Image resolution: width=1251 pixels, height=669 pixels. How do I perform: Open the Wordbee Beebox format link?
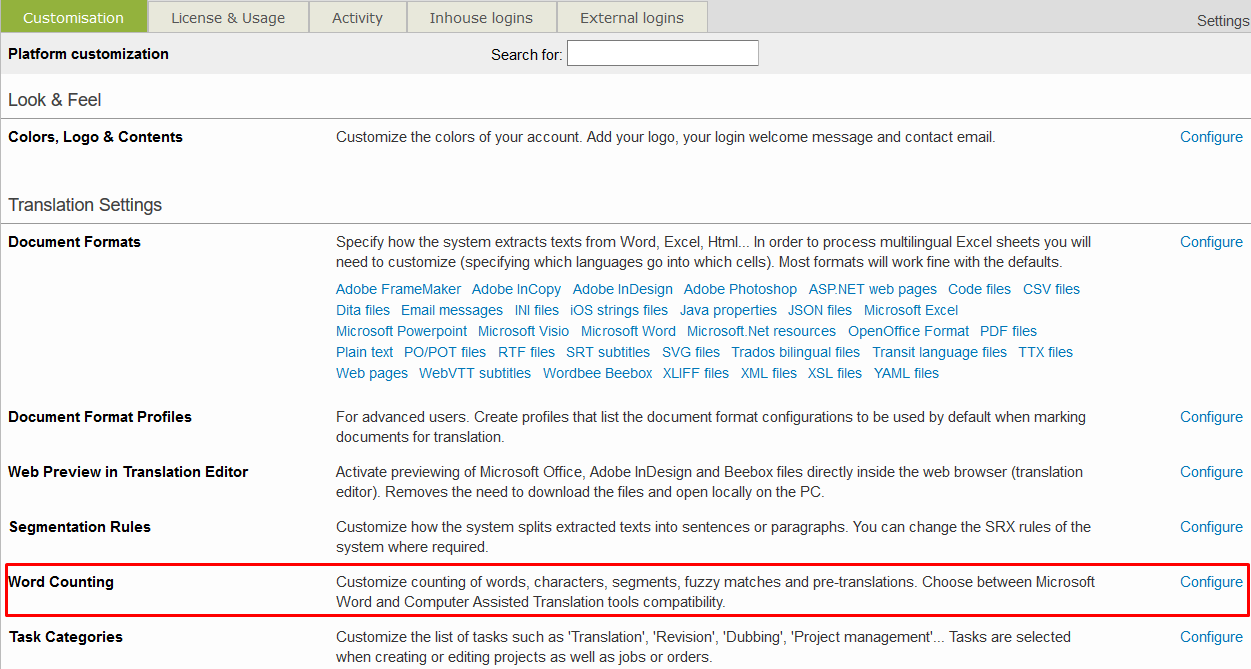point(597,373)
